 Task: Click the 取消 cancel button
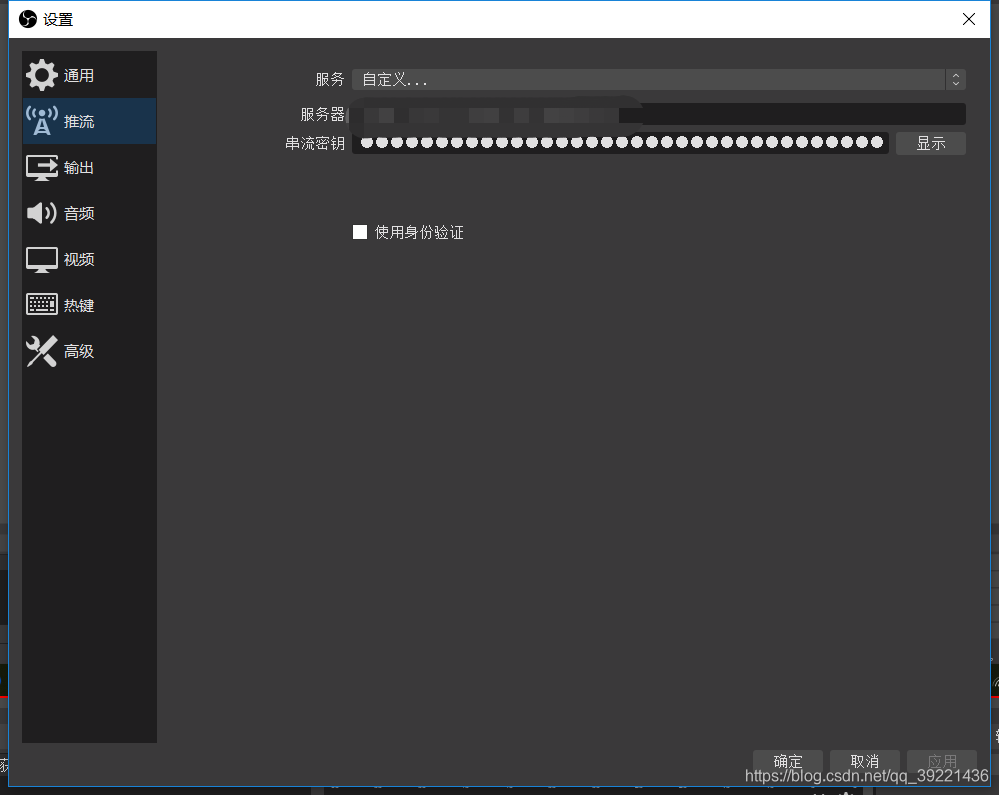click(x=865, y=761)
